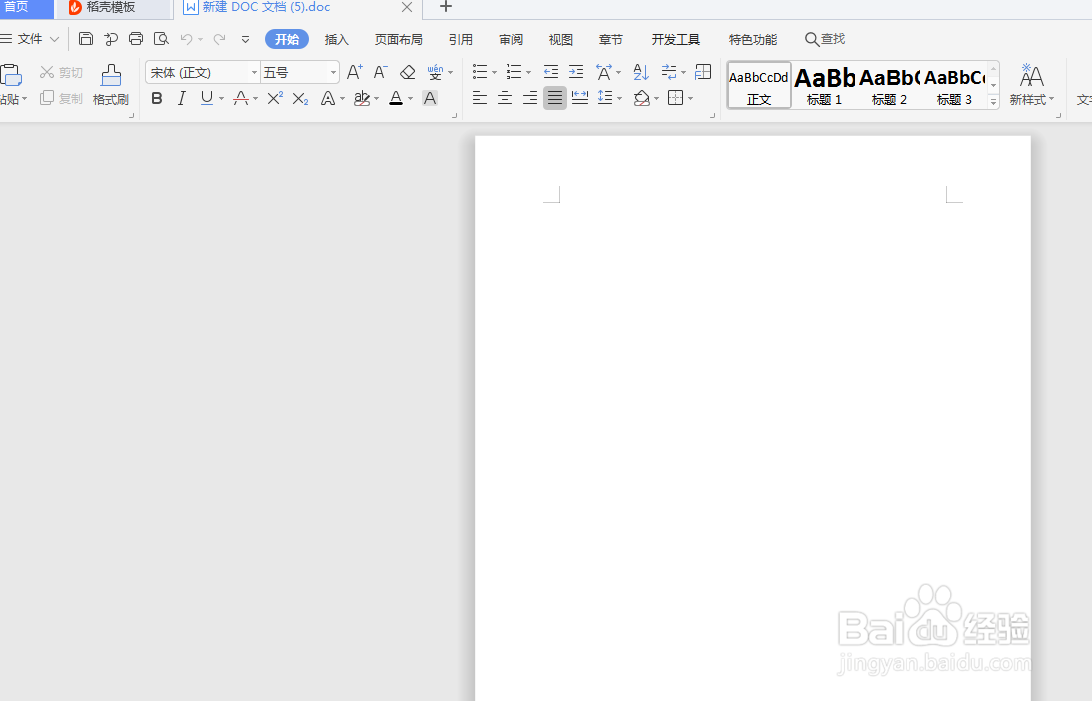Apply the 正文 body text style
1092x701 pixels.
(x=759, y=85)
